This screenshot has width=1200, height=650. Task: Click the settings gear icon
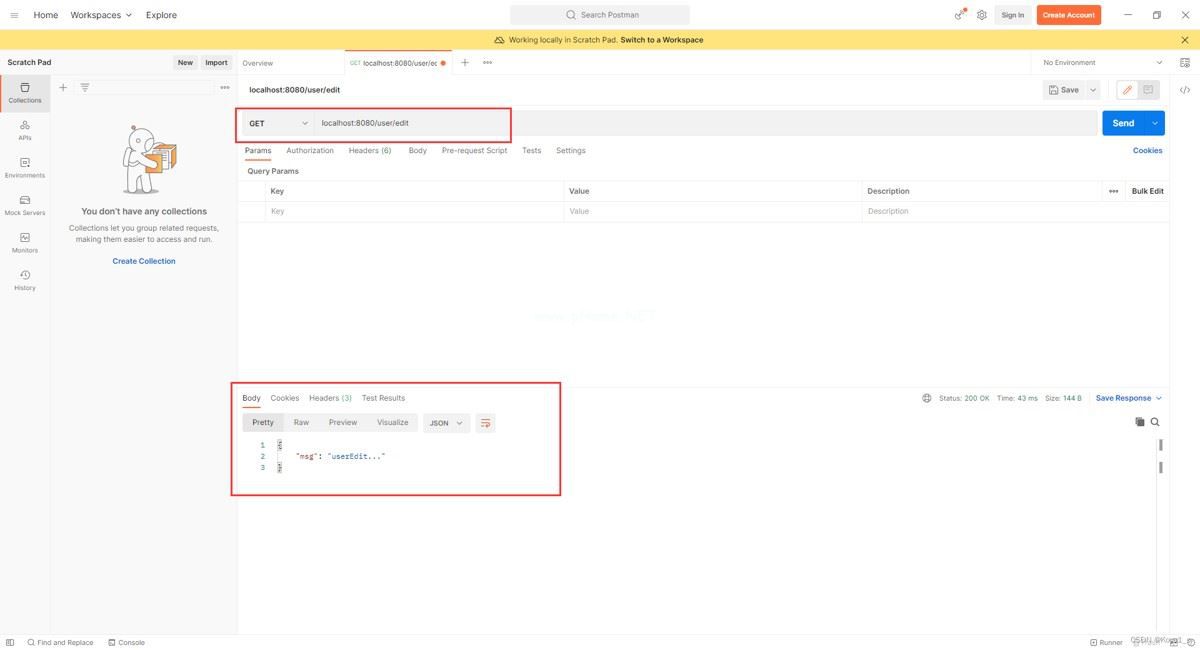coord(982,15)
